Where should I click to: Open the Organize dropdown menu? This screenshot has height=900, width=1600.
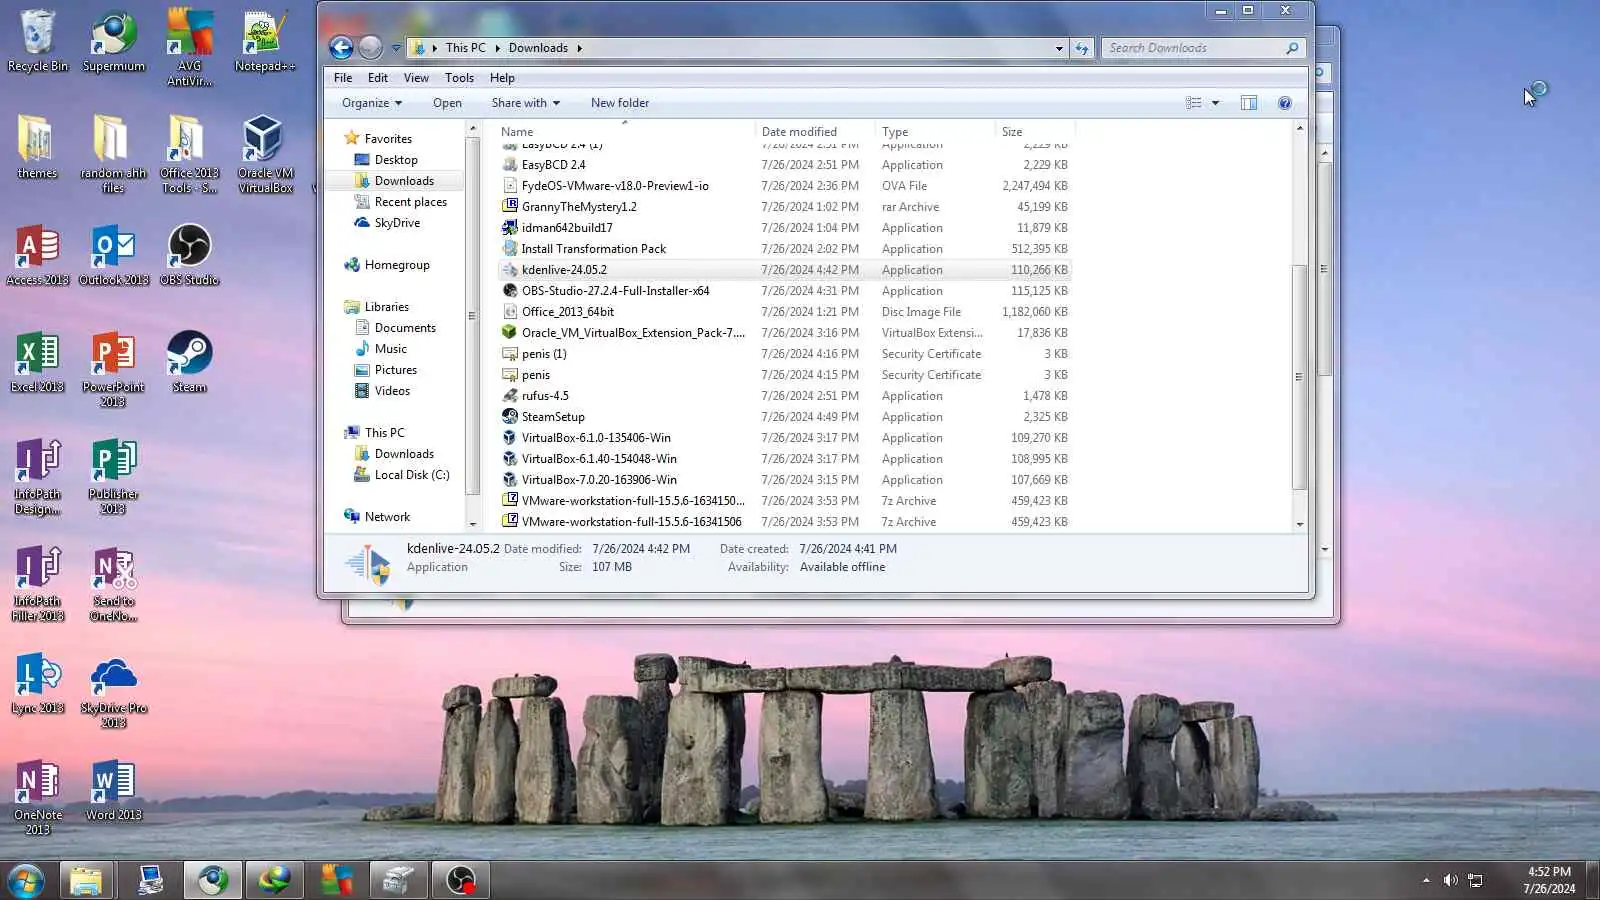pyautogui.click(x=371, y=103)
